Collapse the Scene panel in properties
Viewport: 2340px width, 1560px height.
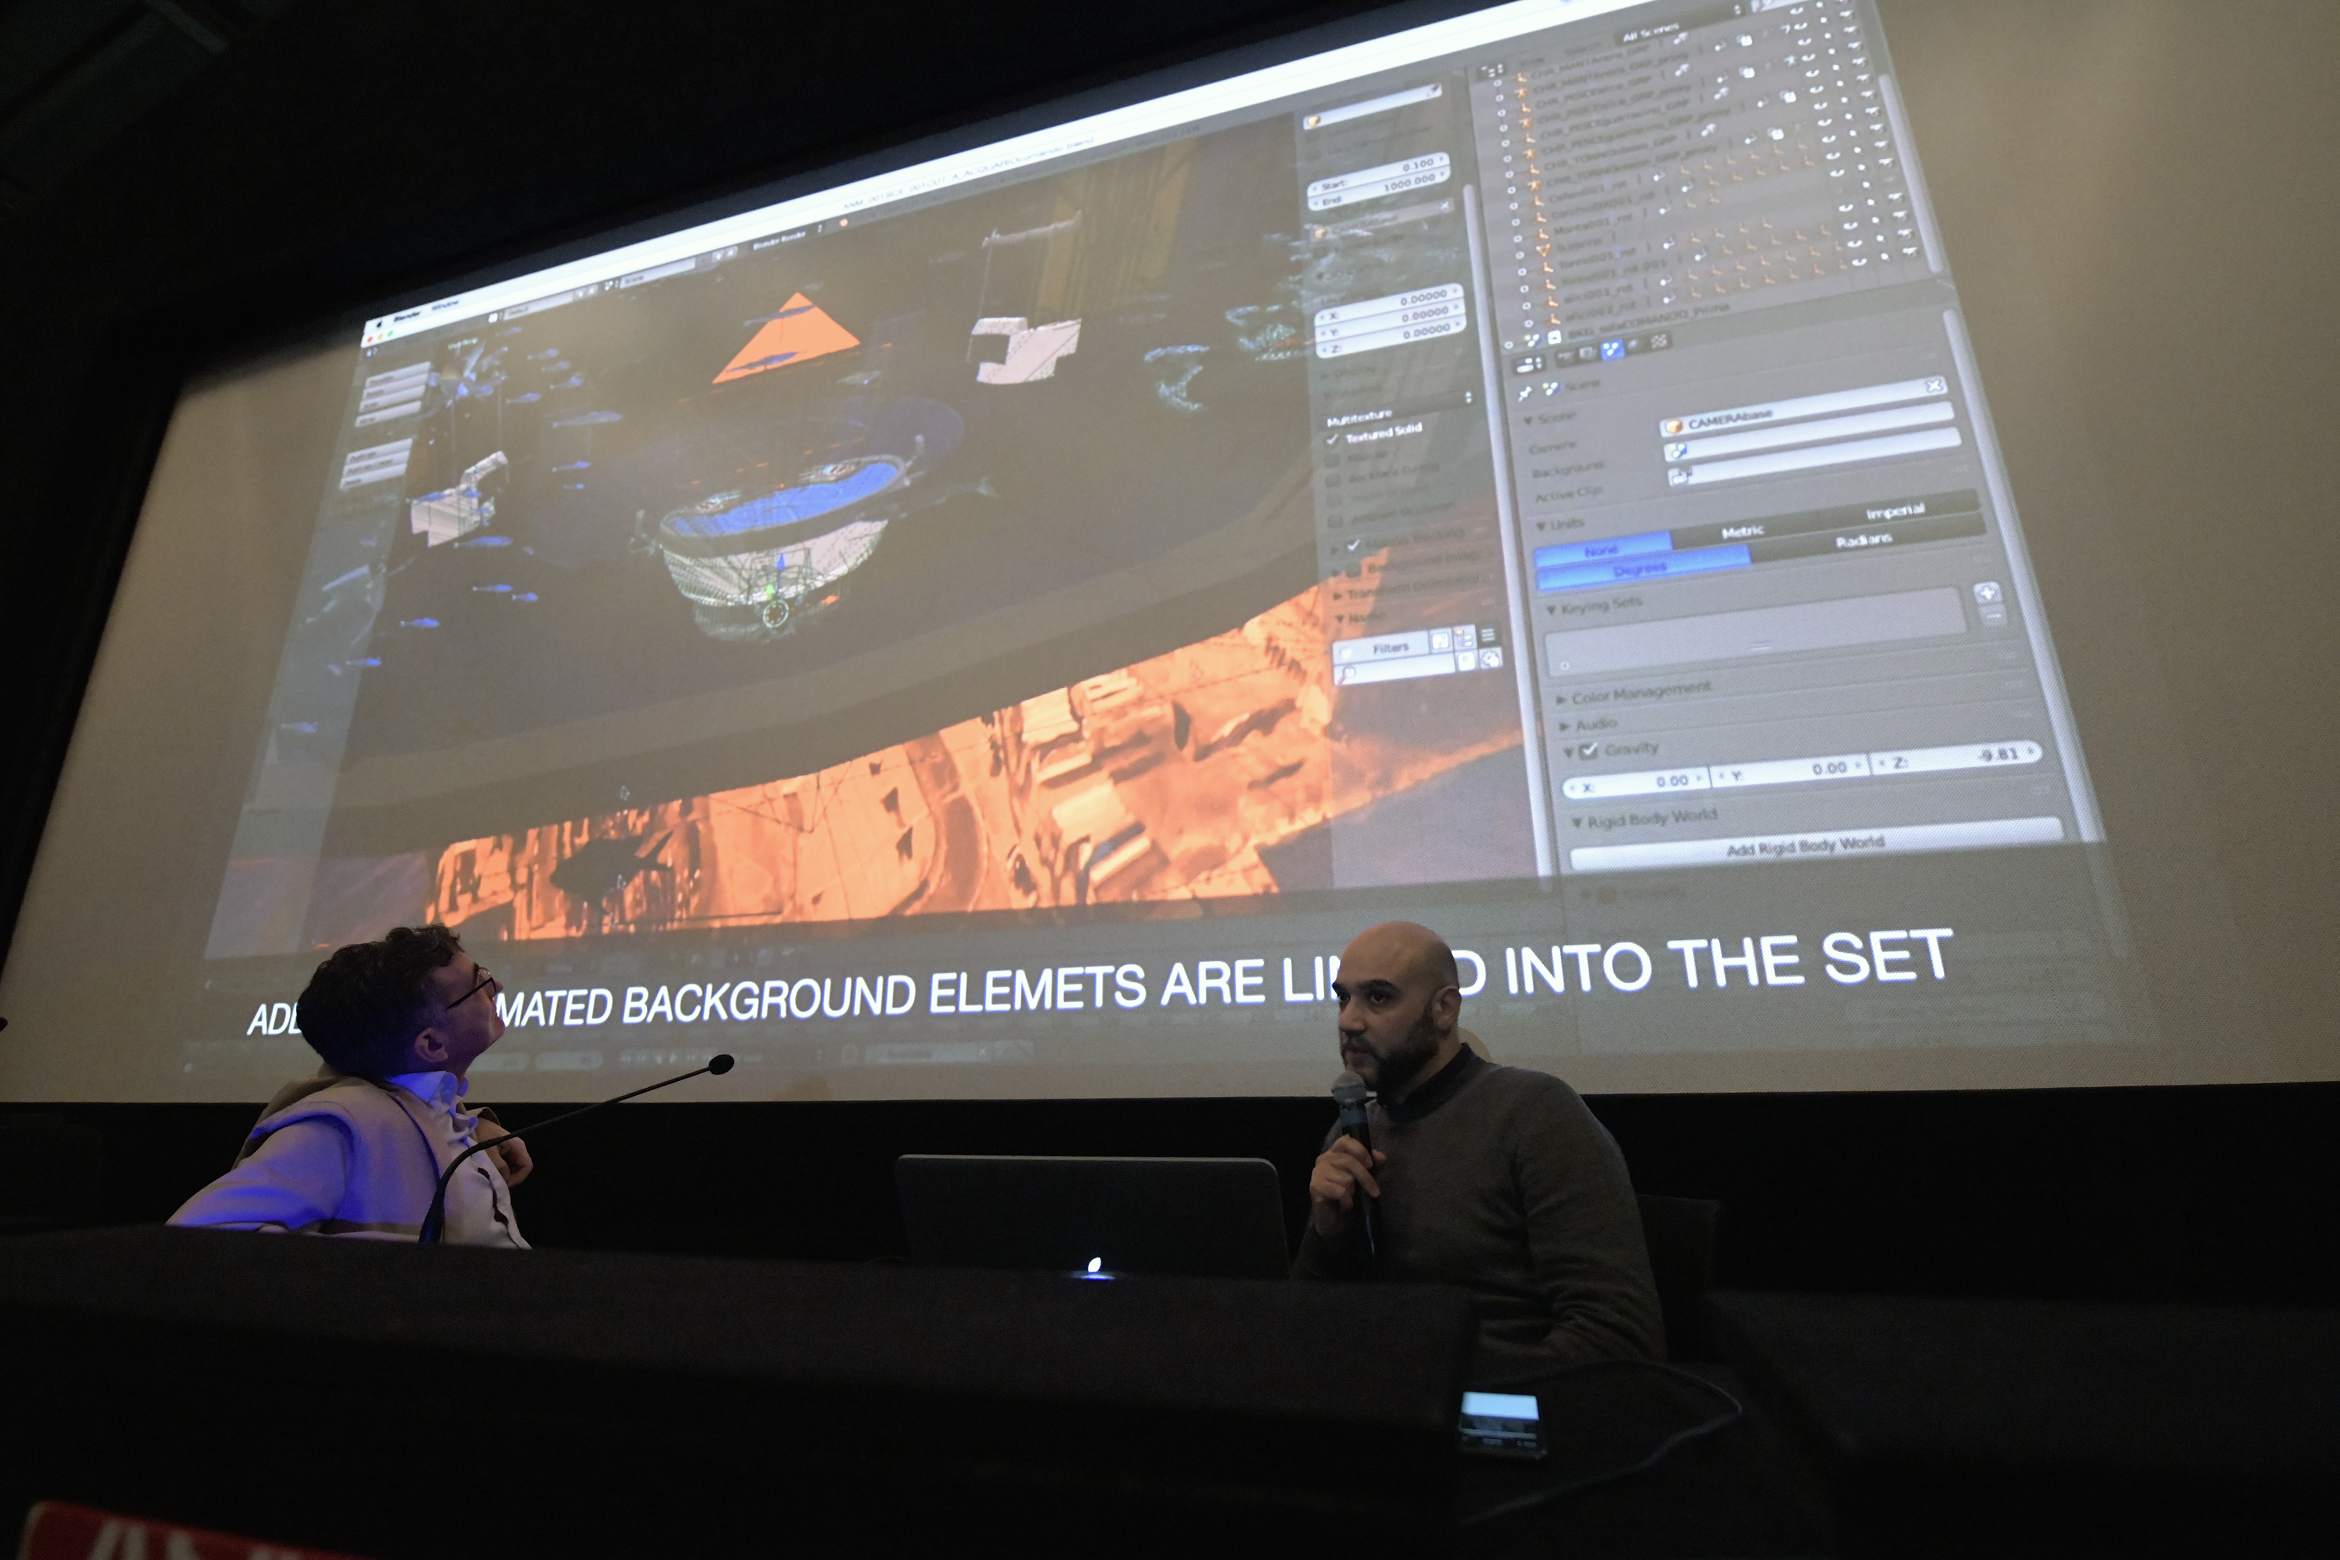point(1529,421)
